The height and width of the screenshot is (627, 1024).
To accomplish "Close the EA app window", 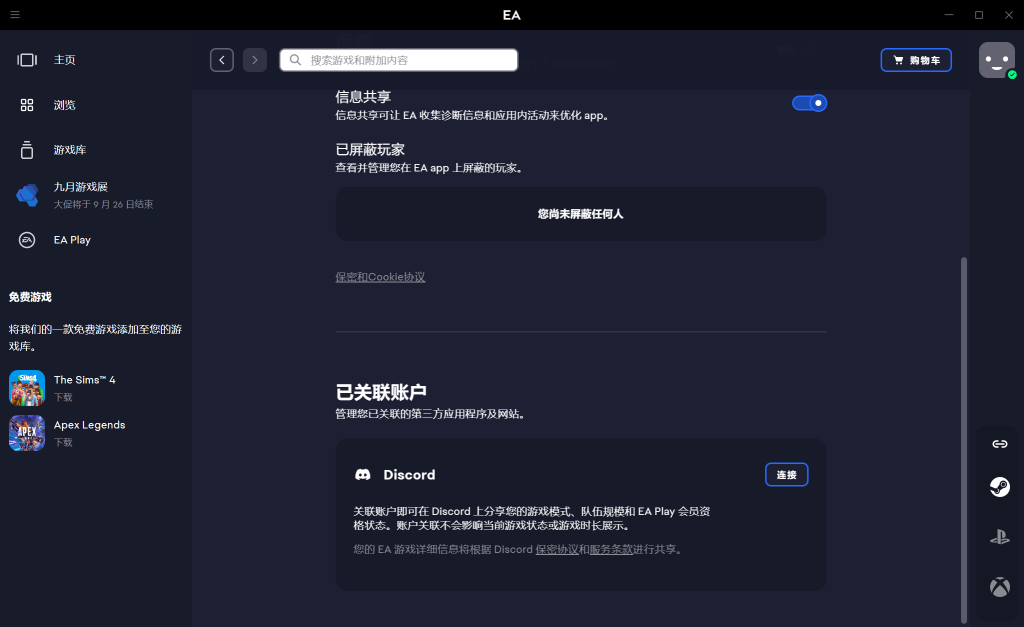I will 1009,14.
